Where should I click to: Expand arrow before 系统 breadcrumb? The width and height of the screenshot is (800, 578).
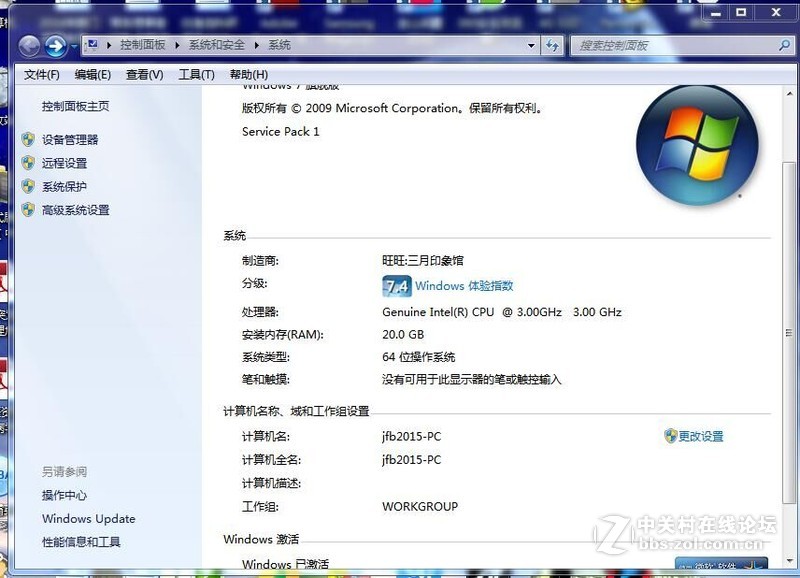257,45
